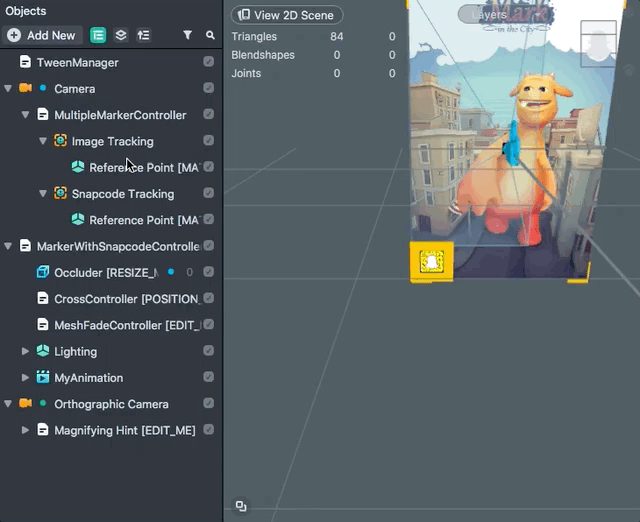Click the MyAnimation clapperboard icon
The image size is (640, 522).
coord(43,378)
